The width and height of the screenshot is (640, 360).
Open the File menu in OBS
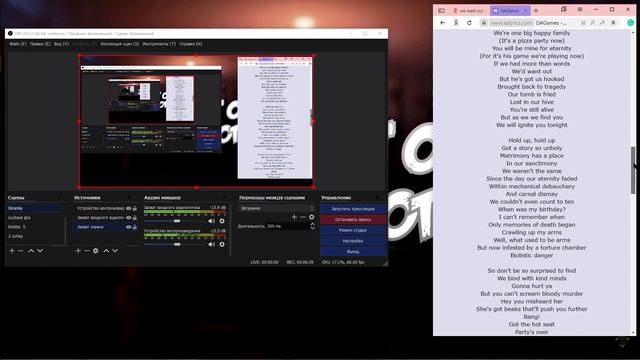18,44
